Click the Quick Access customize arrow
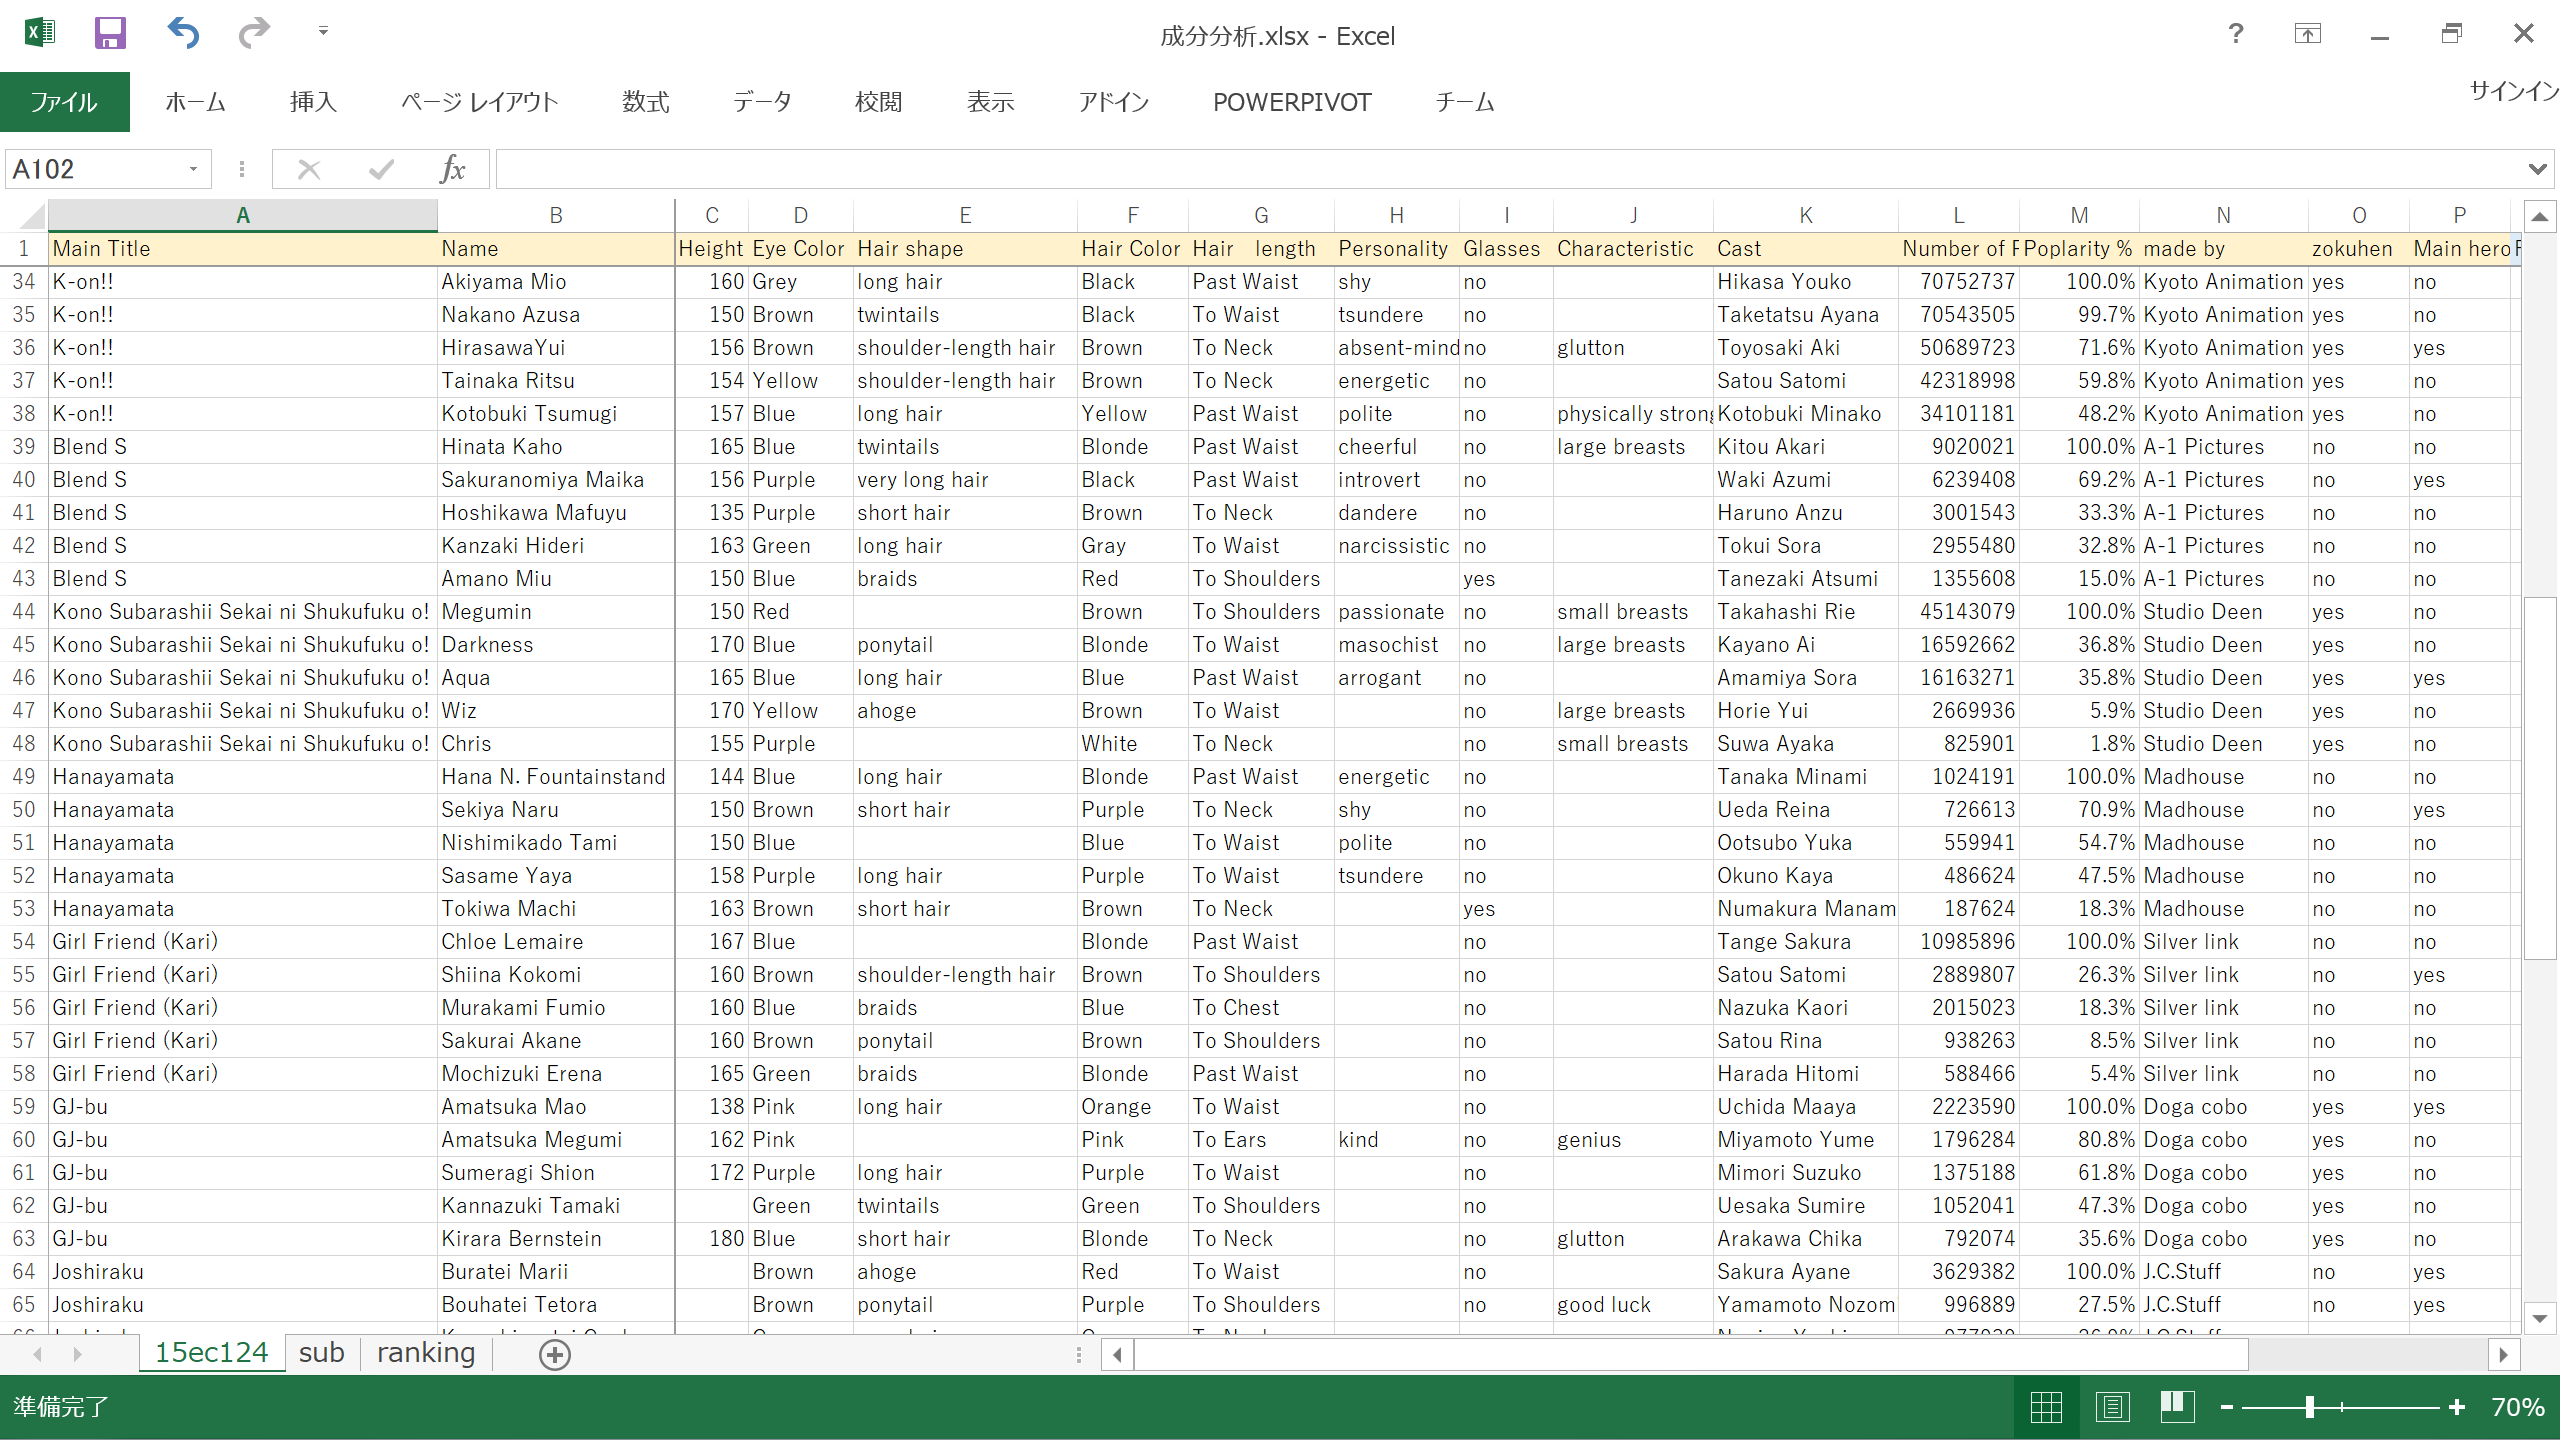The image size is (2560, 1440). pos(322,33)
